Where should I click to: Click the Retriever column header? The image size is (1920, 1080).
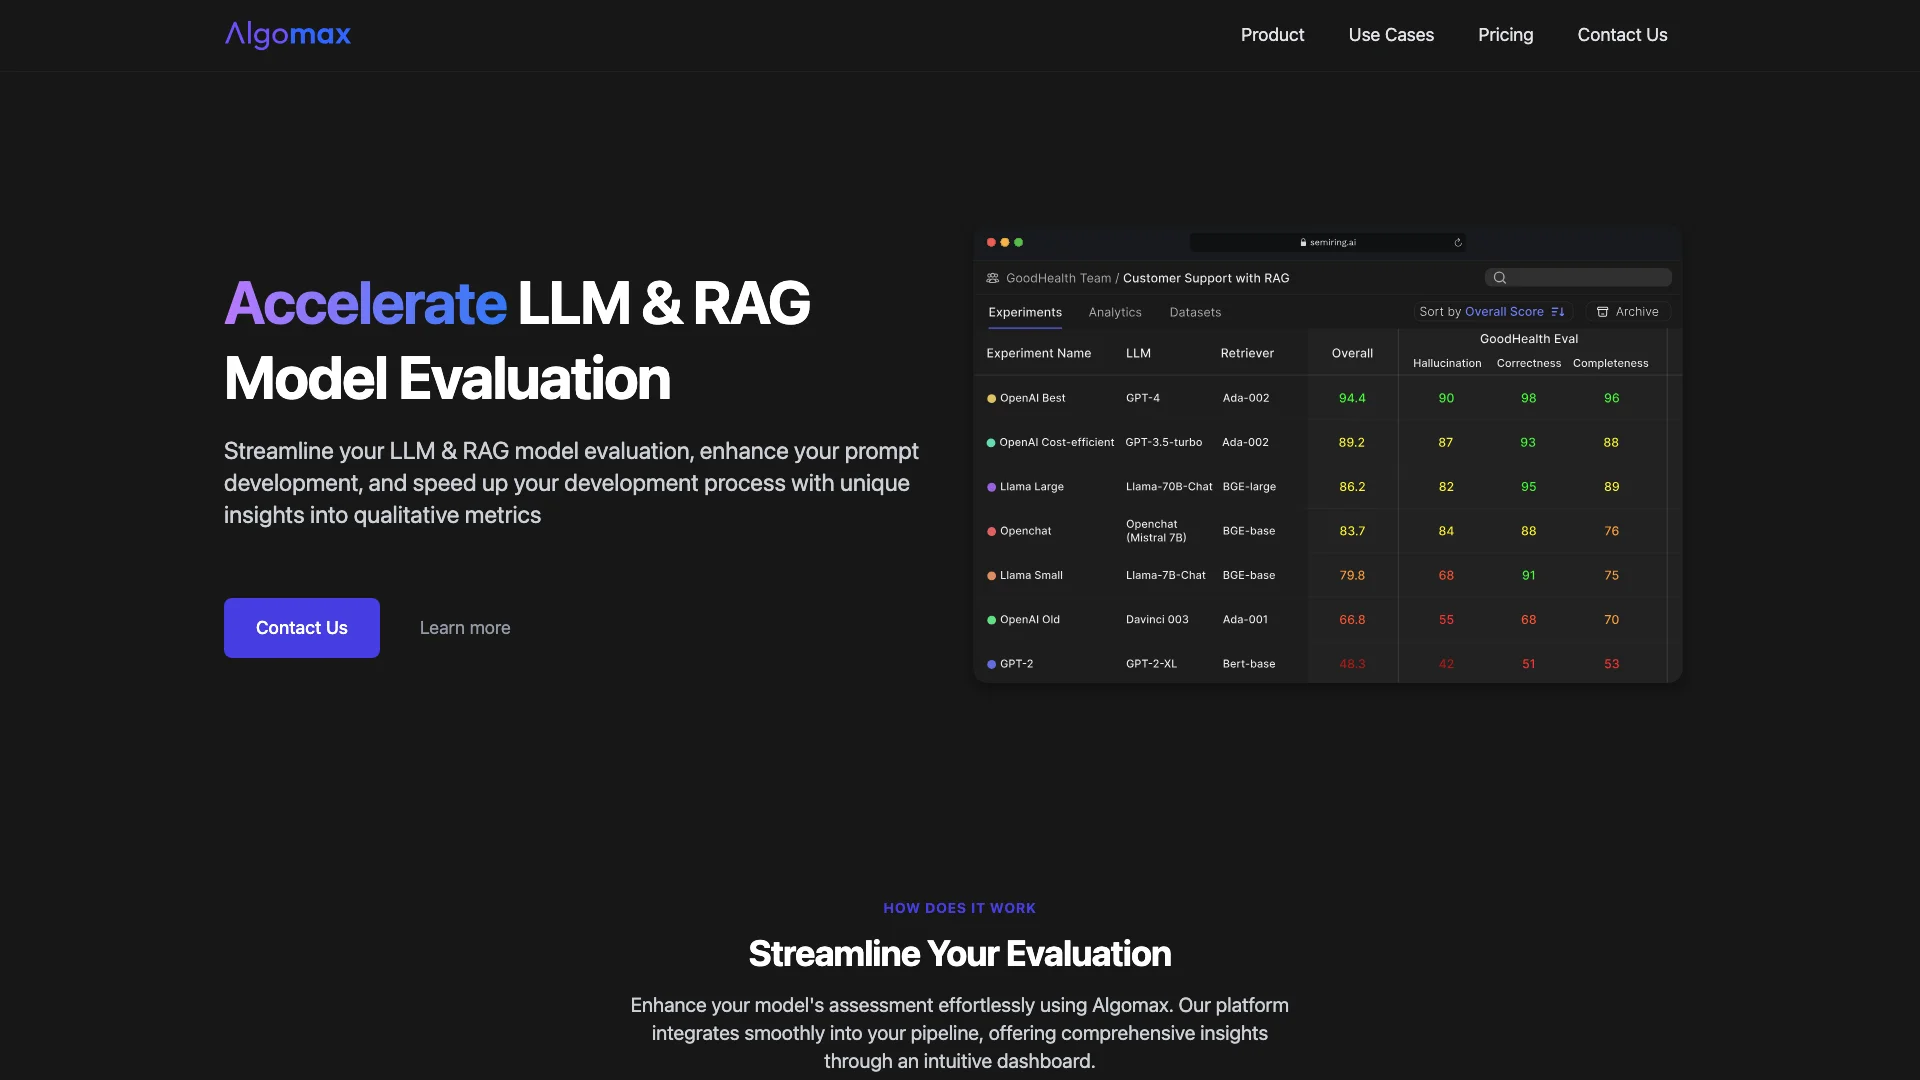pos(1247,353)
